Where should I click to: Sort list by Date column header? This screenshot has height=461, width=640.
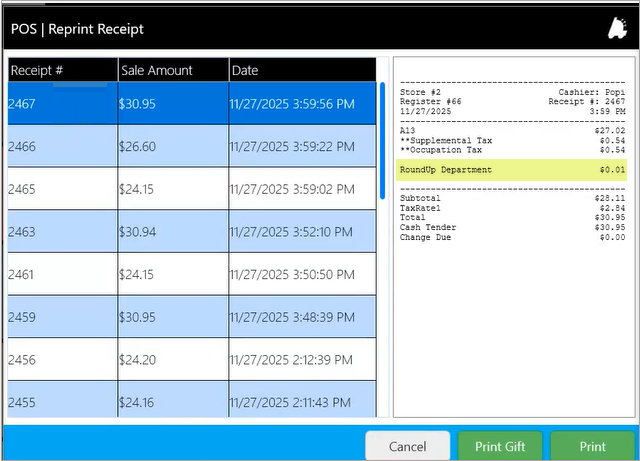point(300,70)
